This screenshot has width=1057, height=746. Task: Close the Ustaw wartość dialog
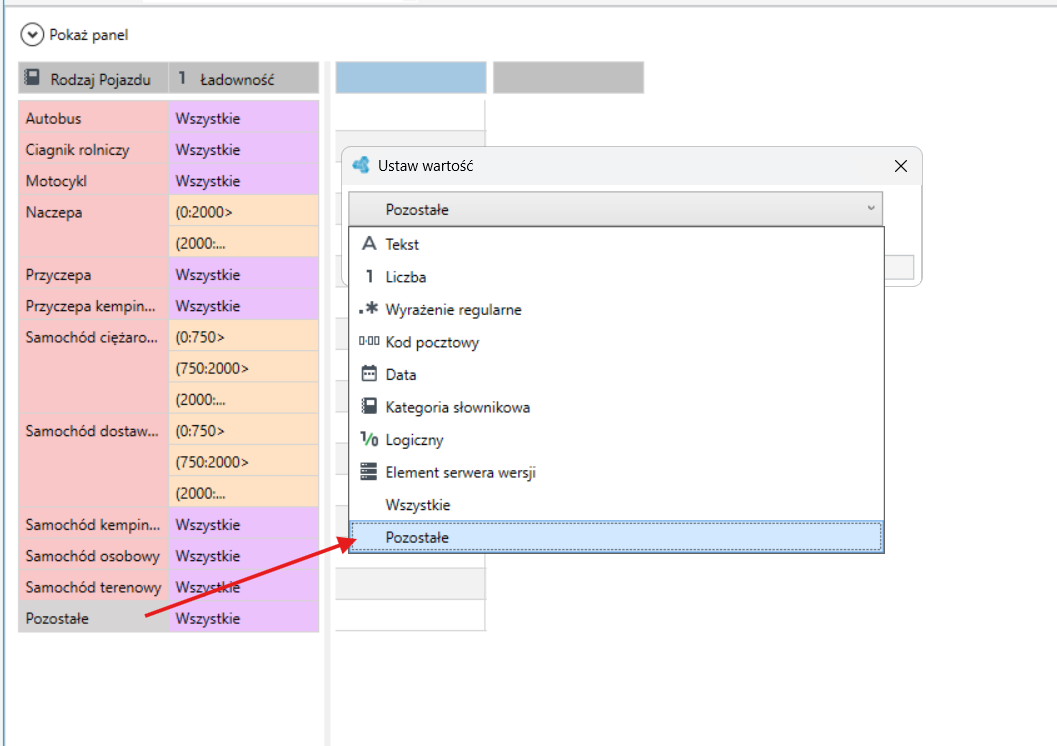(x=901, y=166)
